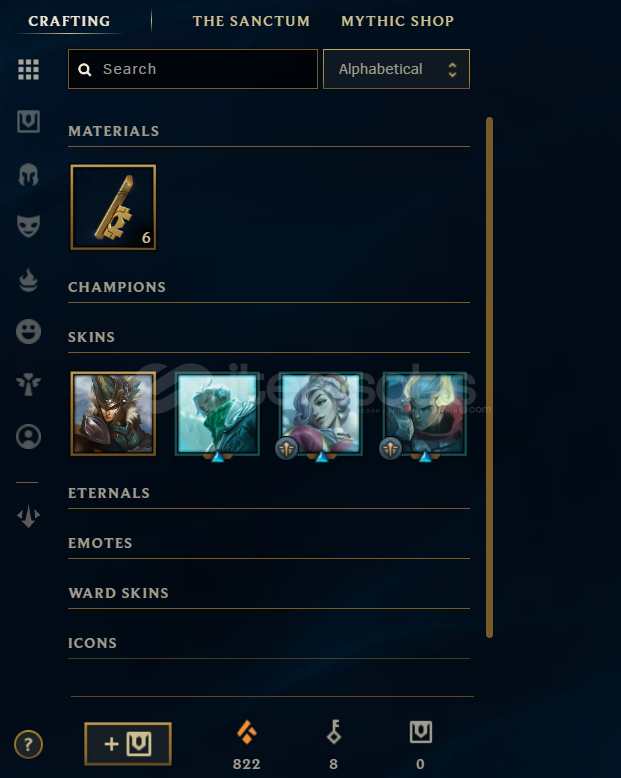The height and width of the screenshot is (778, 621).
Task: Click the add chest plus button
Action: pos(128,744)
